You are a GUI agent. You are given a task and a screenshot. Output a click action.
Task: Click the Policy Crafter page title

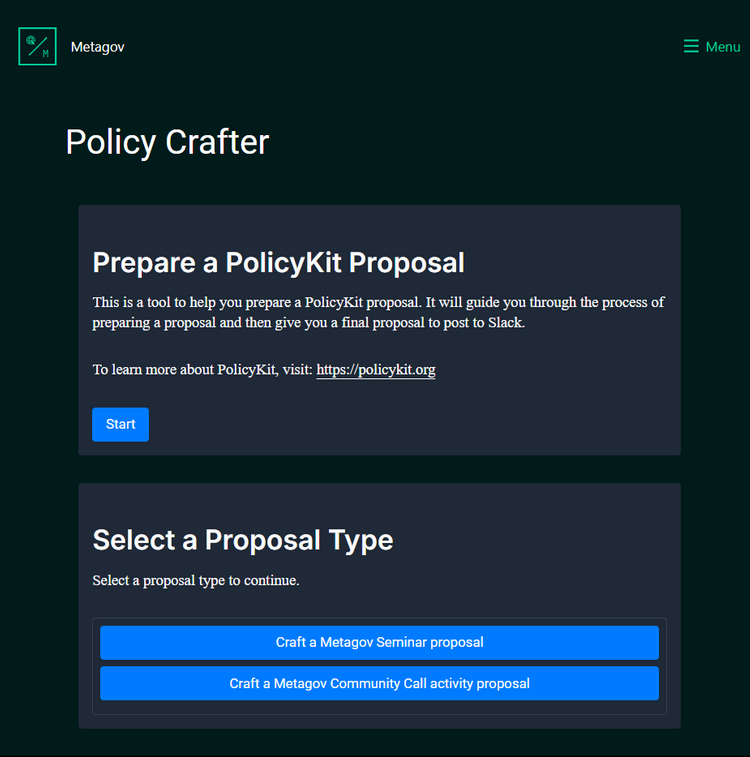[167, 142]
